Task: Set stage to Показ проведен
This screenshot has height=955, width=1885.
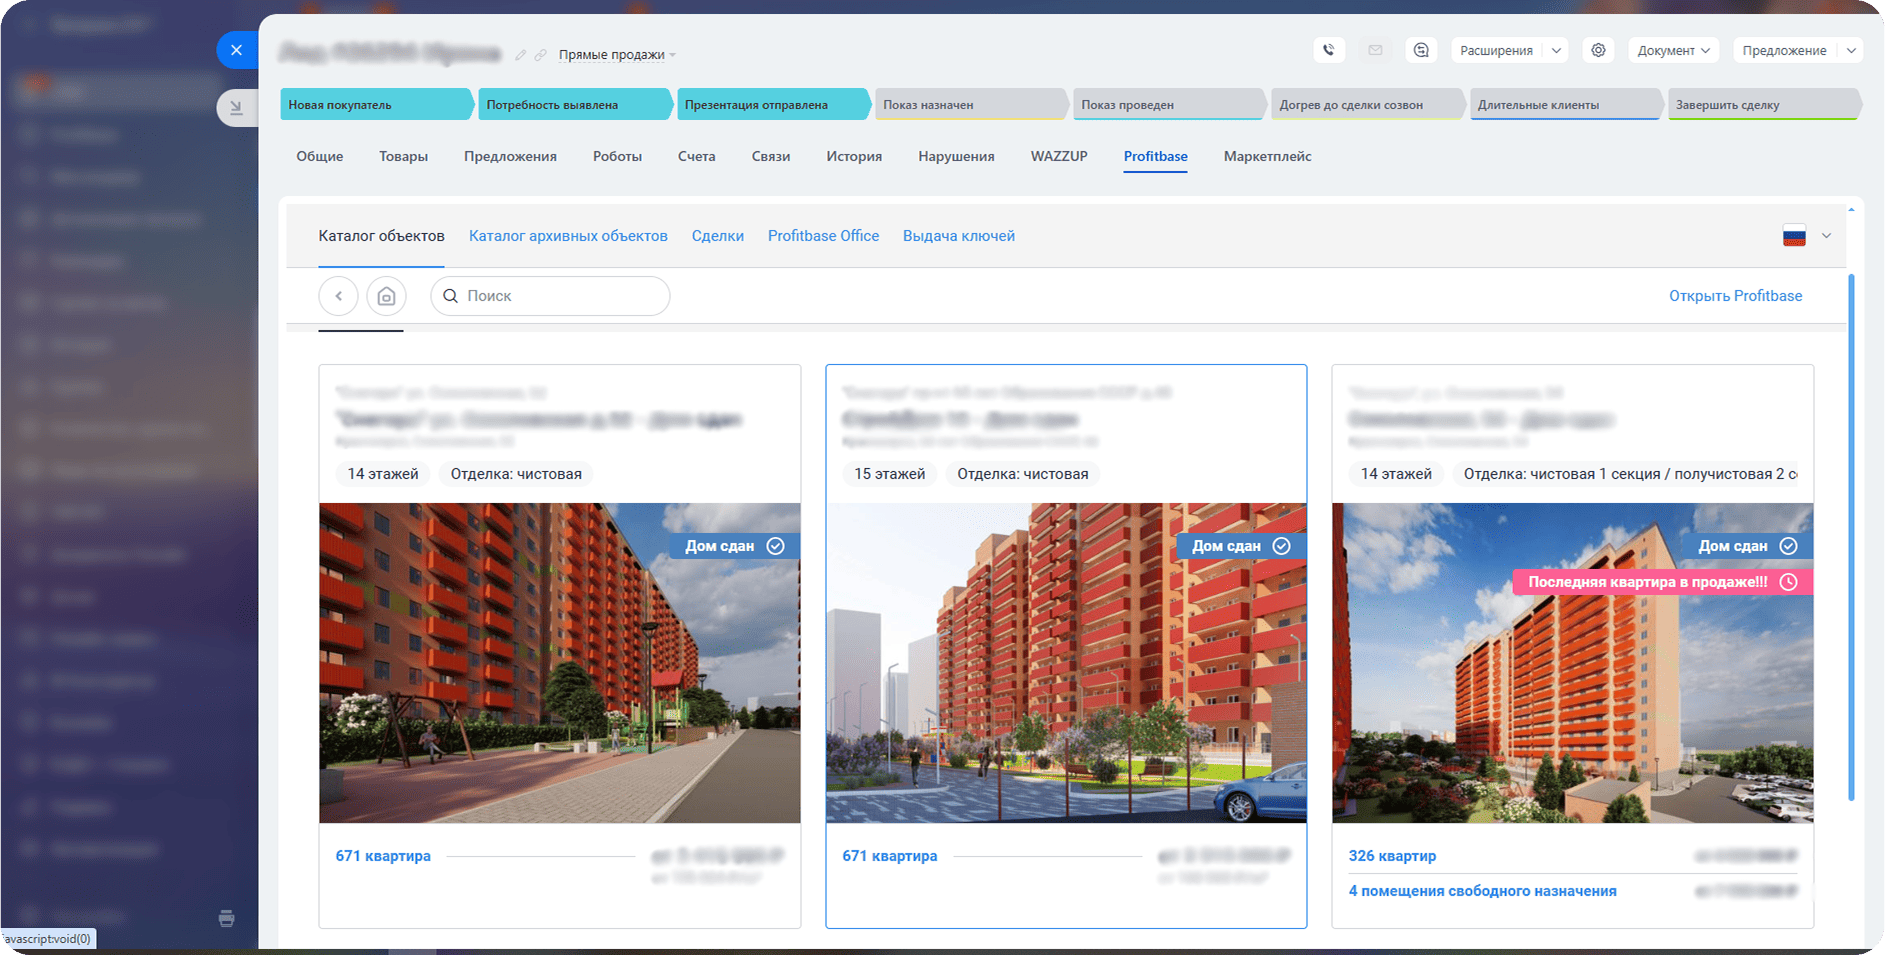Action: (1166, 105)
